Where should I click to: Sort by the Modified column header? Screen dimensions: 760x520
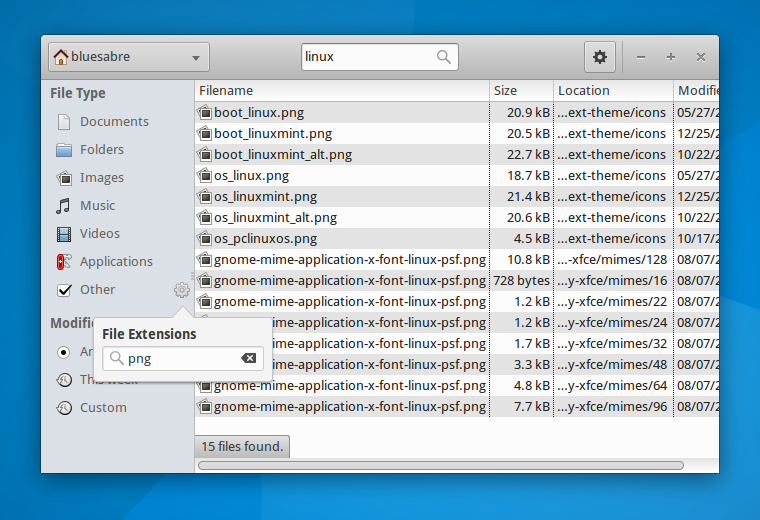[697, 91]
